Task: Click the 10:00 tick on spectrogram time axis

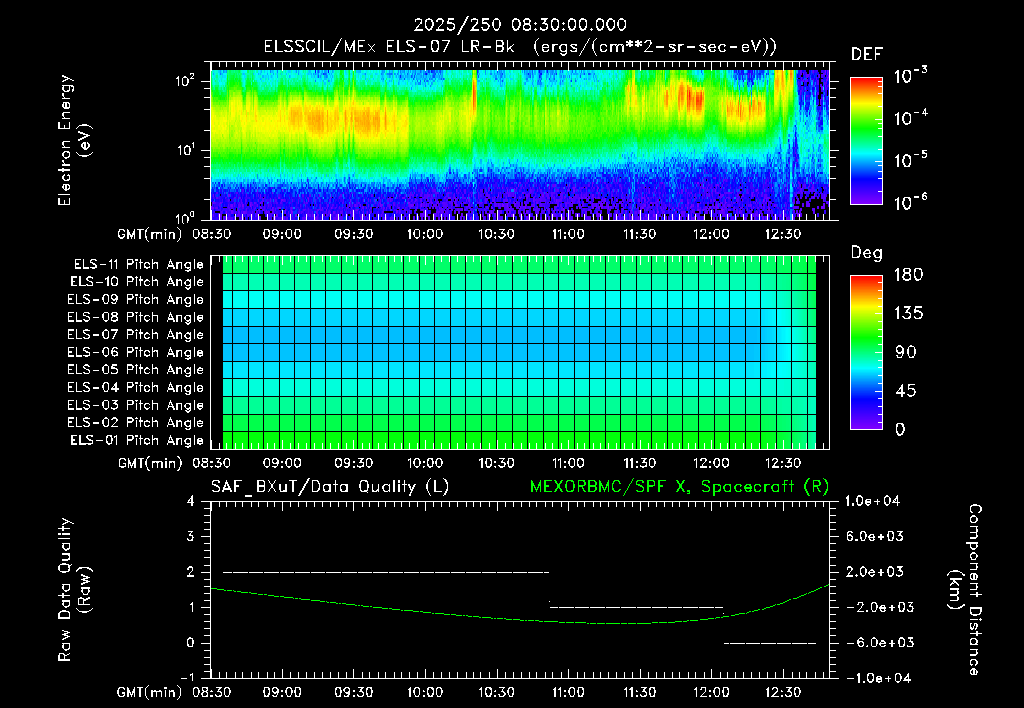Action: [x=425, y=234]
